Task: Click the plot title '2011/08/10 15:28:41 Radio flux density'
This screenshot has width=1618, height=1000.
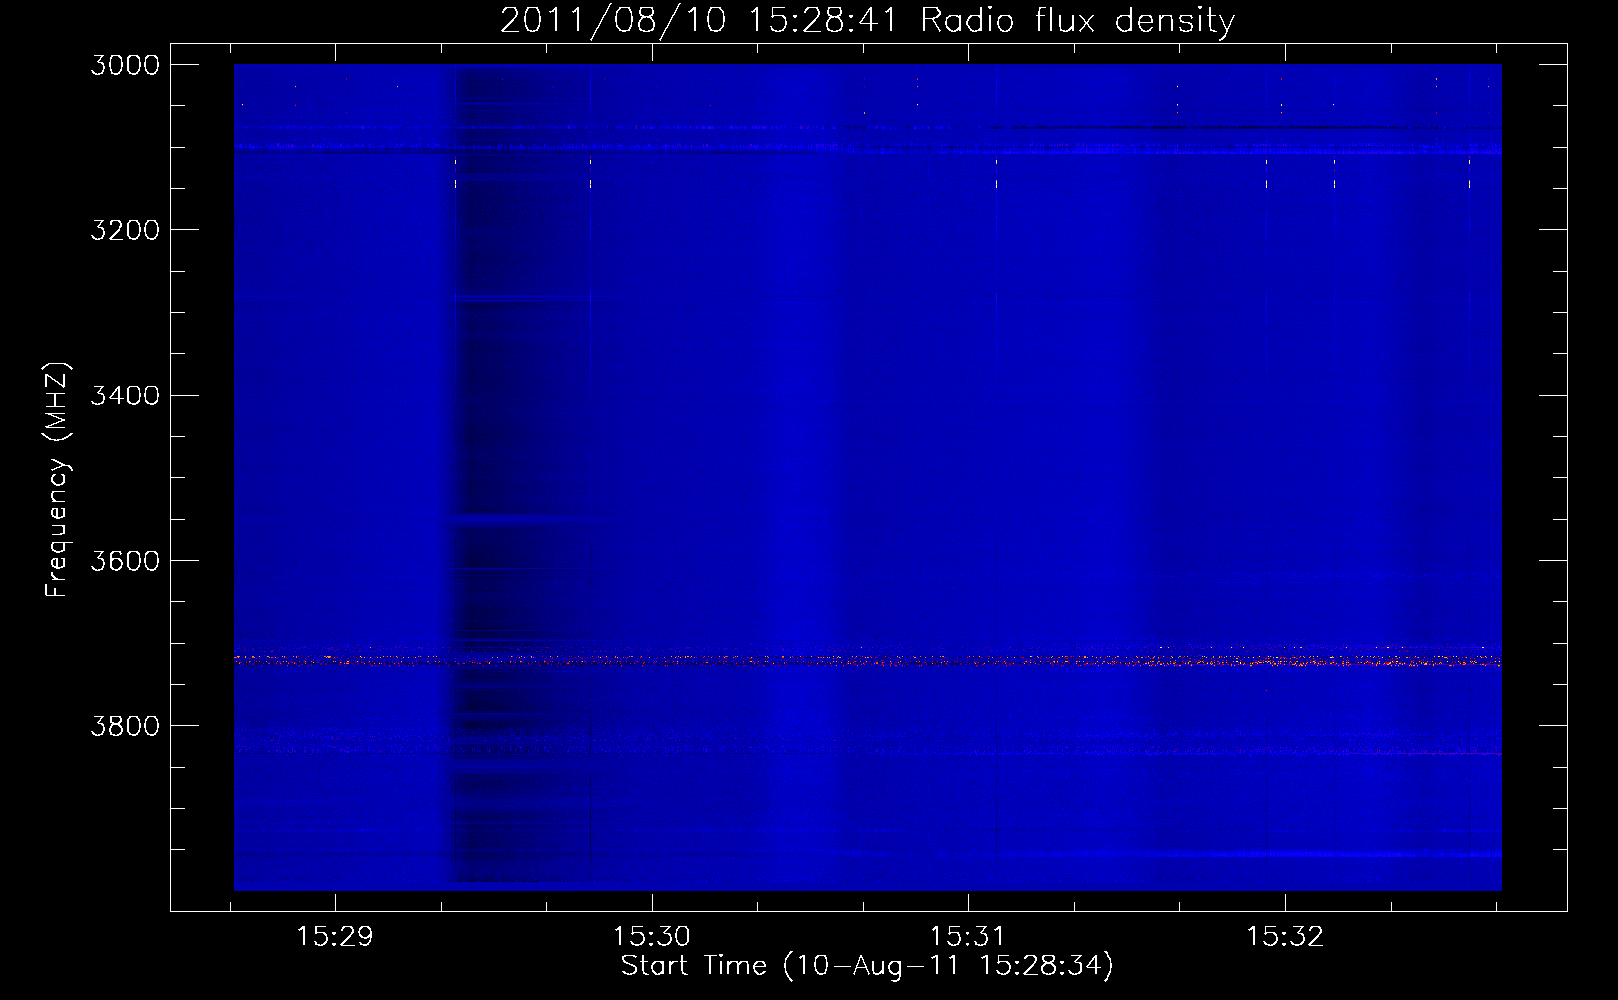Action: coord(867,21)
